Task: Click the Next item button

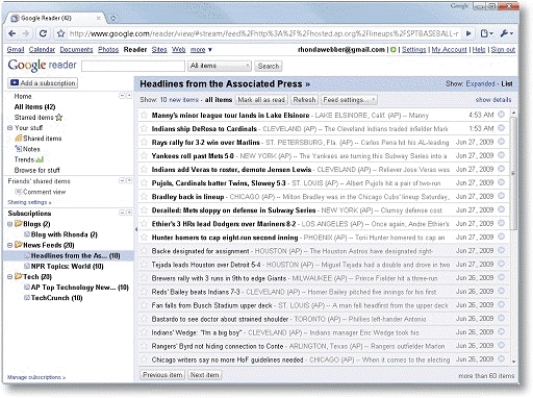Action: point(204,375)
